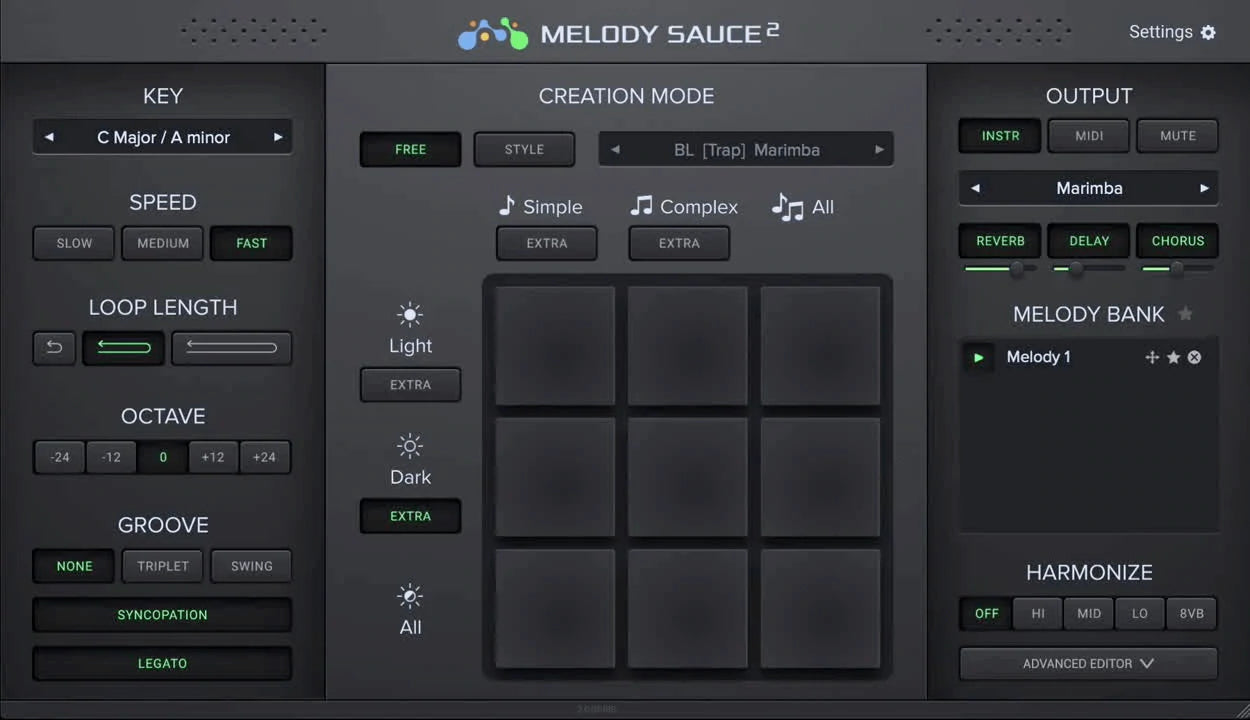This screenshot has height=720, width=1250.
Task: Delete Melody 1 with the X icon
Action: (1194, 357)
